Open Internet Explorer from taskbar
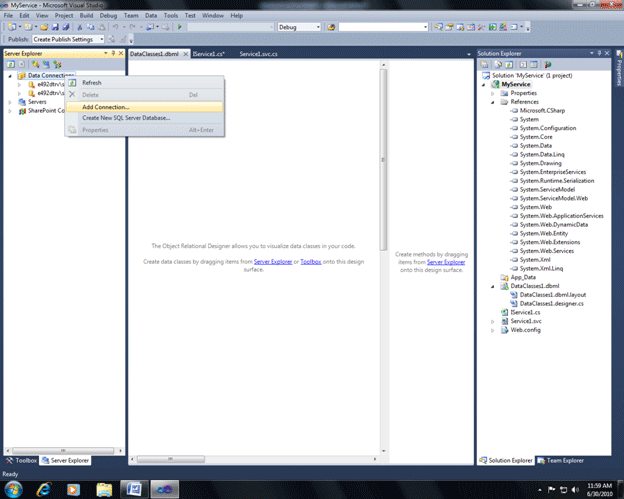624x499 pixels. [x=44, y=489]
